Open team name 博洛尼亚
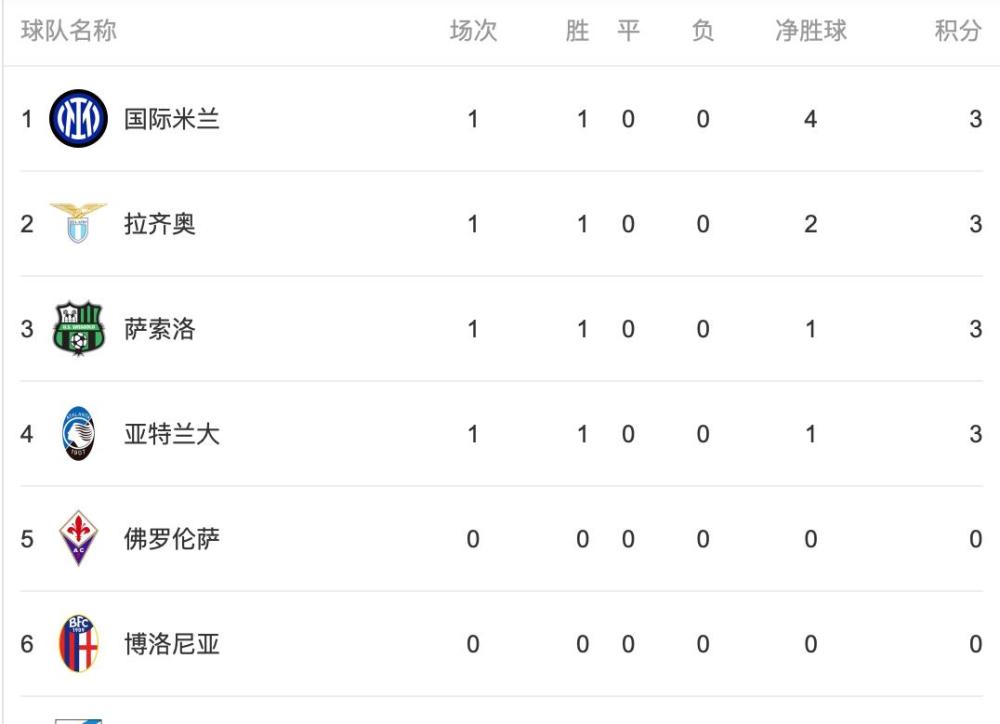This screenshot has width=1000, height=724. (172, 644)
